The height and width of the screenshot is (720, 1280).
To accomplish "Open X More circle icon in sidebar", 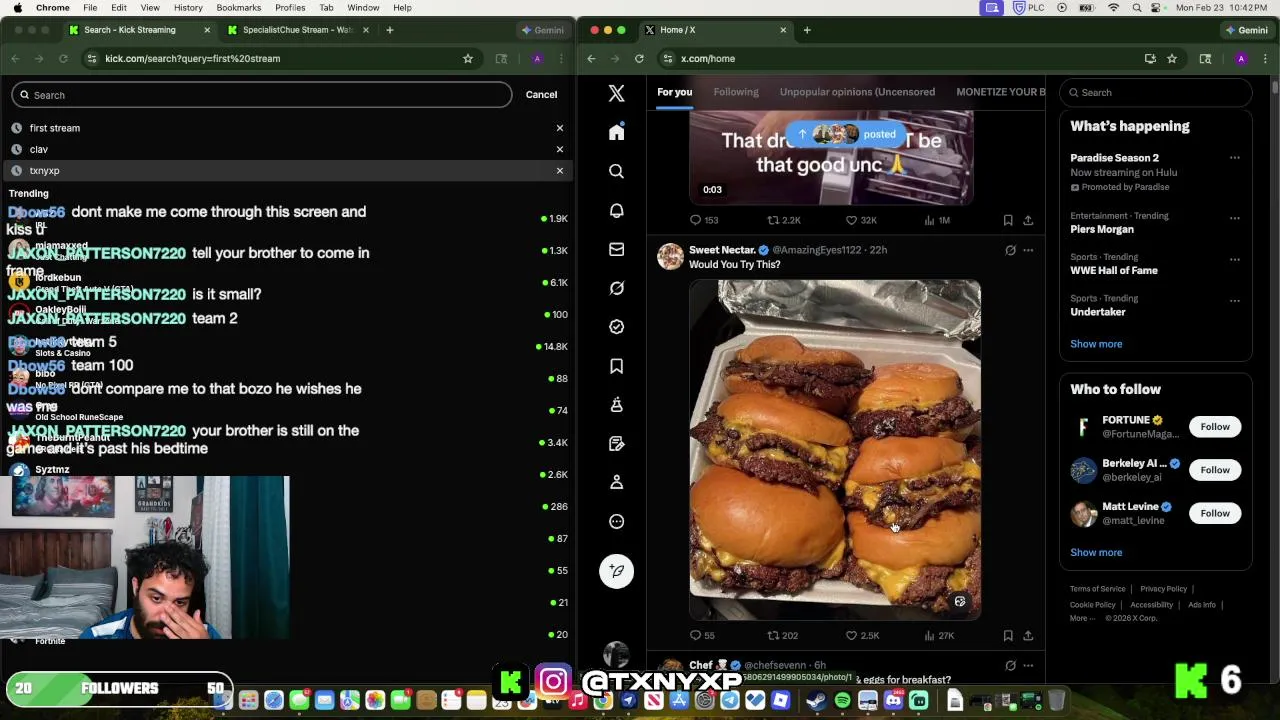I will [x=616, y=521].
